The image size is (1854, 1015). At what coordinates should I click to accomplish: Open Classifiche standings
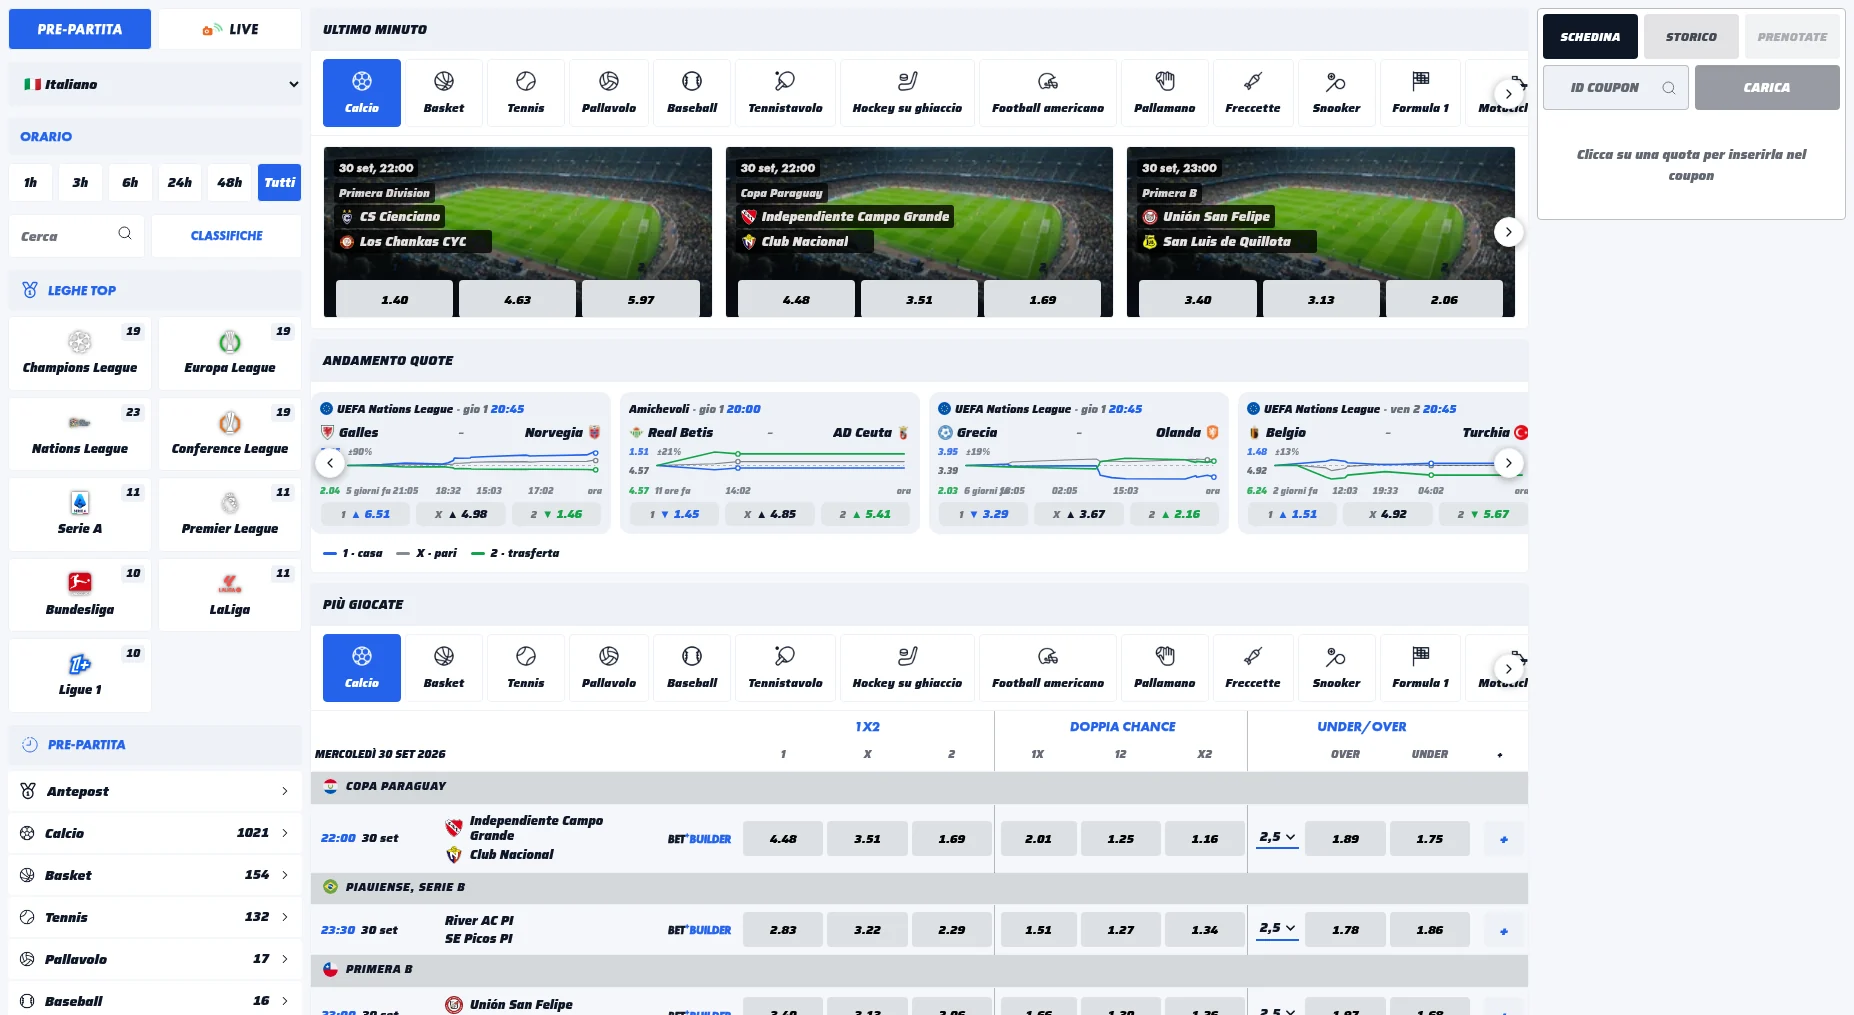tap(227, 236)
